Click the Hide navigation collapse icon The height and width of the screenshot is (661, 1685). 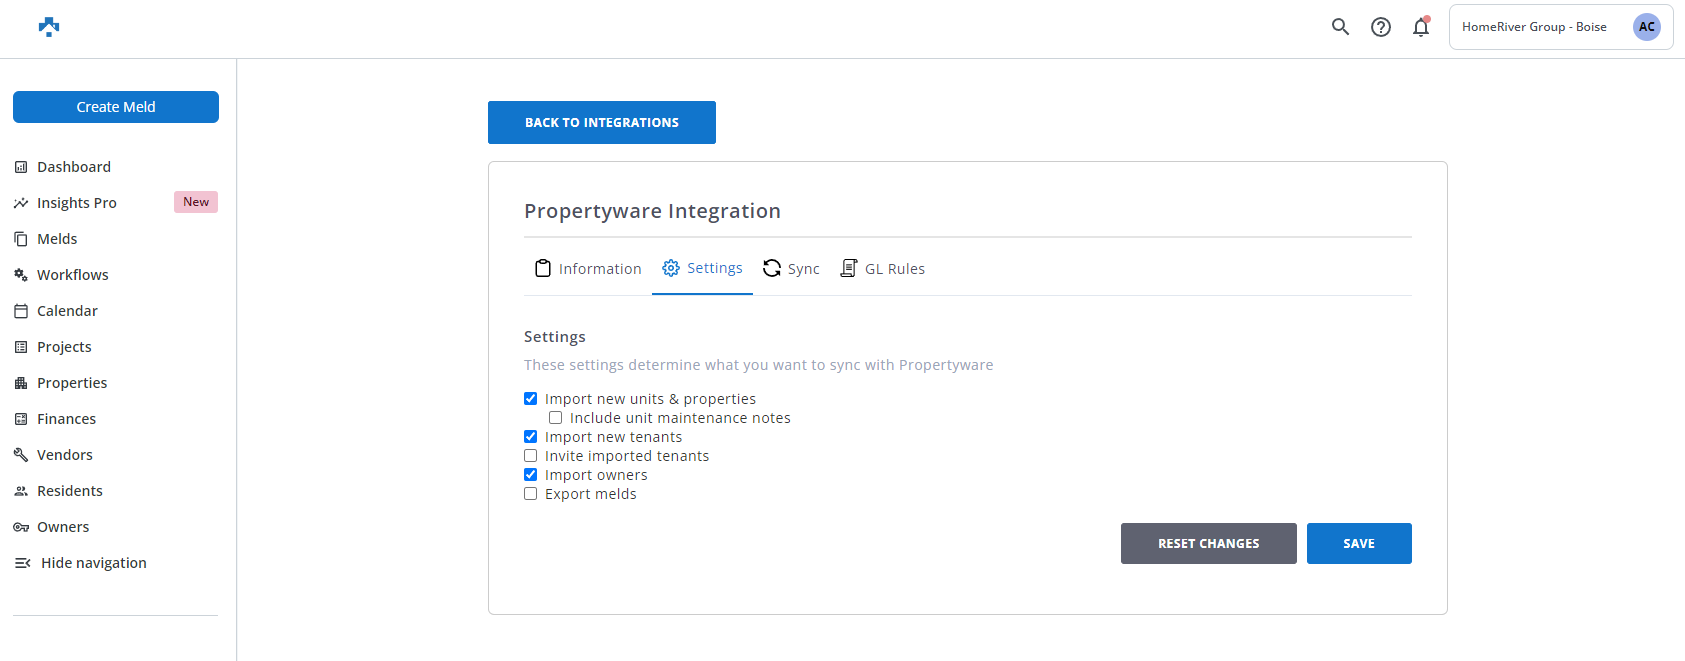[x=22, y=563]
